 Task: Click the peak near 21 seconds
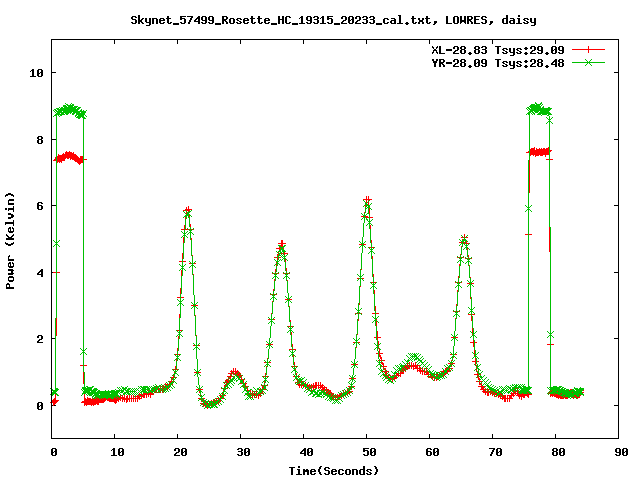click(x=187, y=211)
